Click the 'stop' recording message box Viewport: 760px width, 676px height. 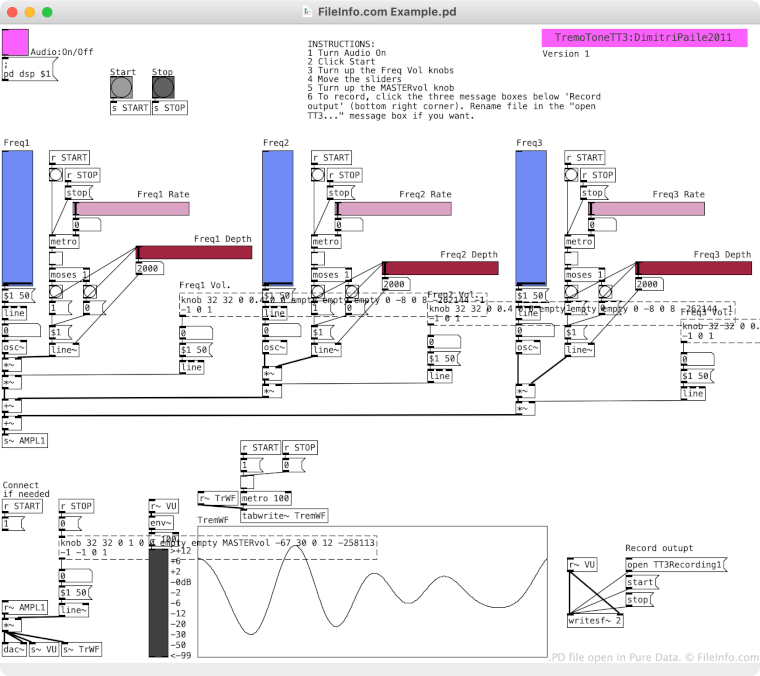pos(639,600)
